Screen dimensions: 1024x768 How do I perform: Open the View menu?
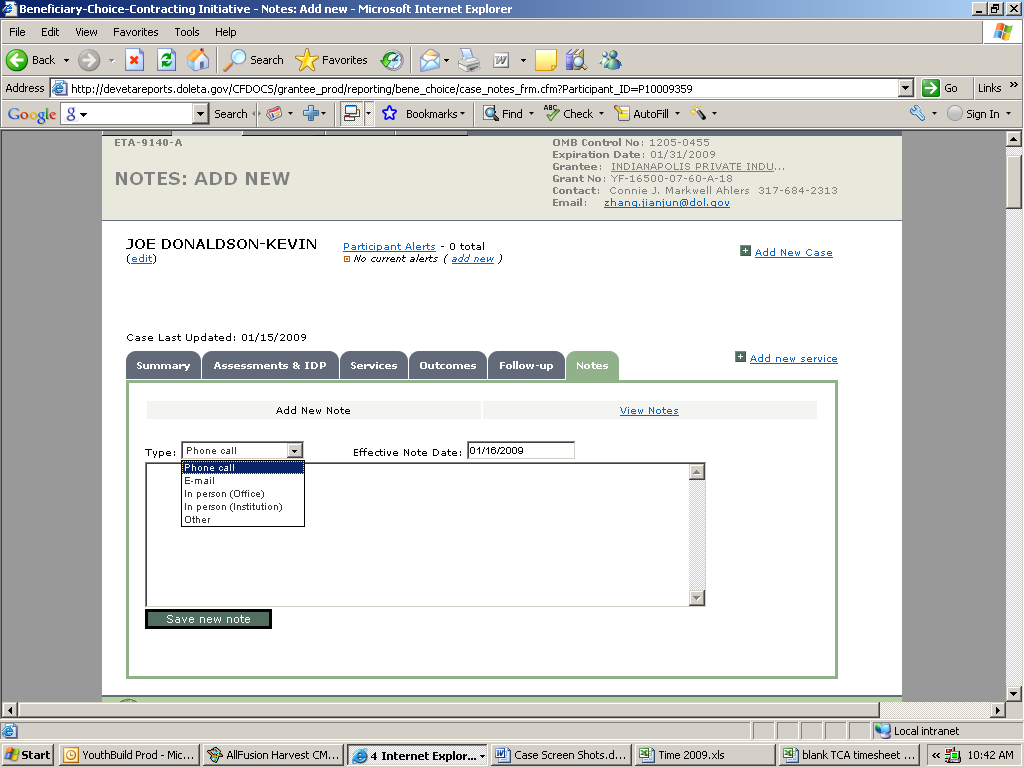(x=86, y=32)
